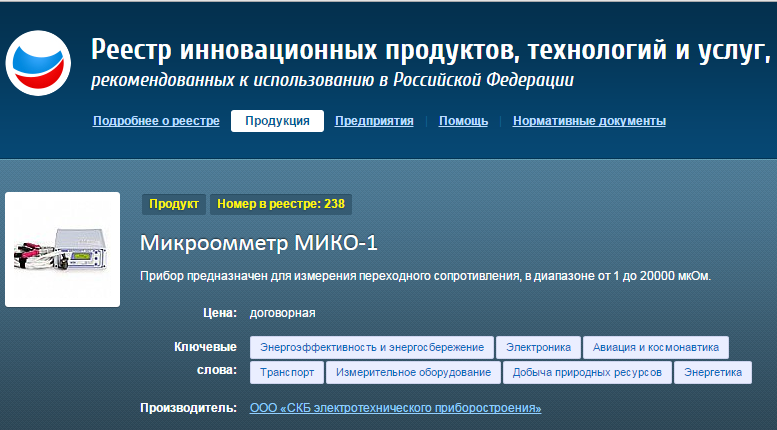The width and height of the screenshot is (777, 430).
Task: Click the Цена: label
Action: (x=220, y=313)
